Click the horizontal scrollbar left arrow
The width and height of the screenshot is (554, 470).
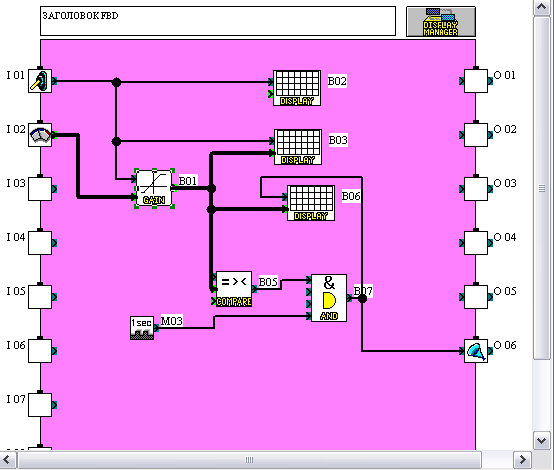[7, 460]
